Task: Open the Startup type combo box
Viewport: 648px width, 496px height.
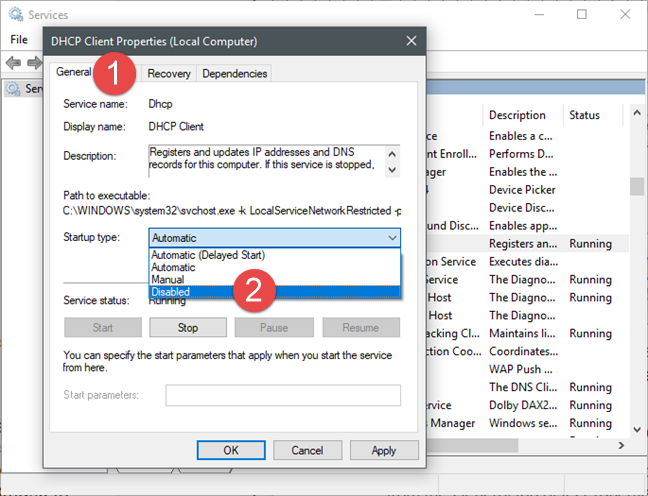Action: (274, 238)
